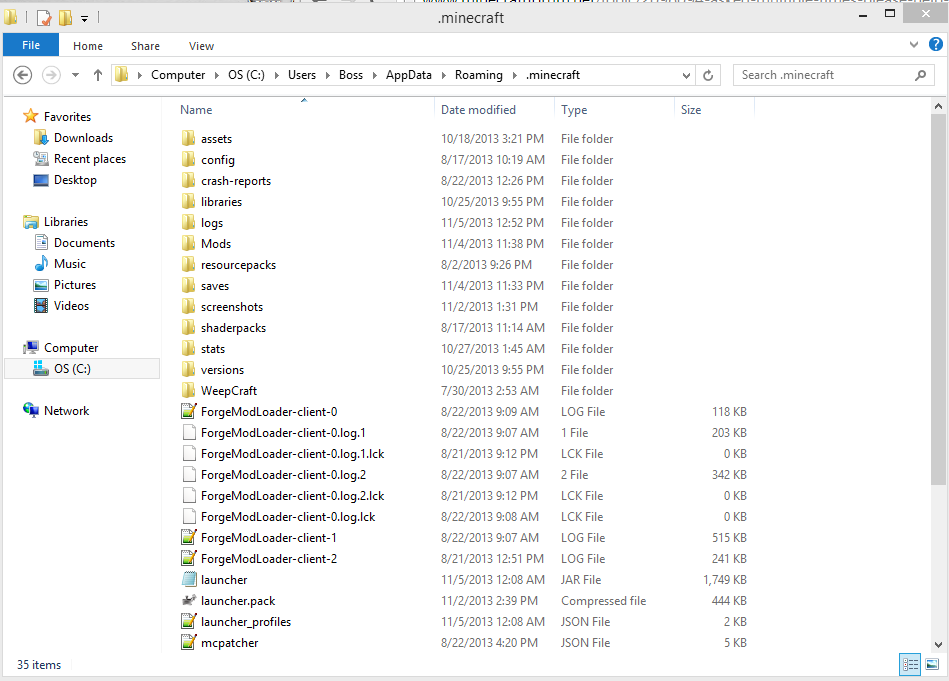
Task: Expand breadcrumb arrow after Roaming
Action: 514,75
